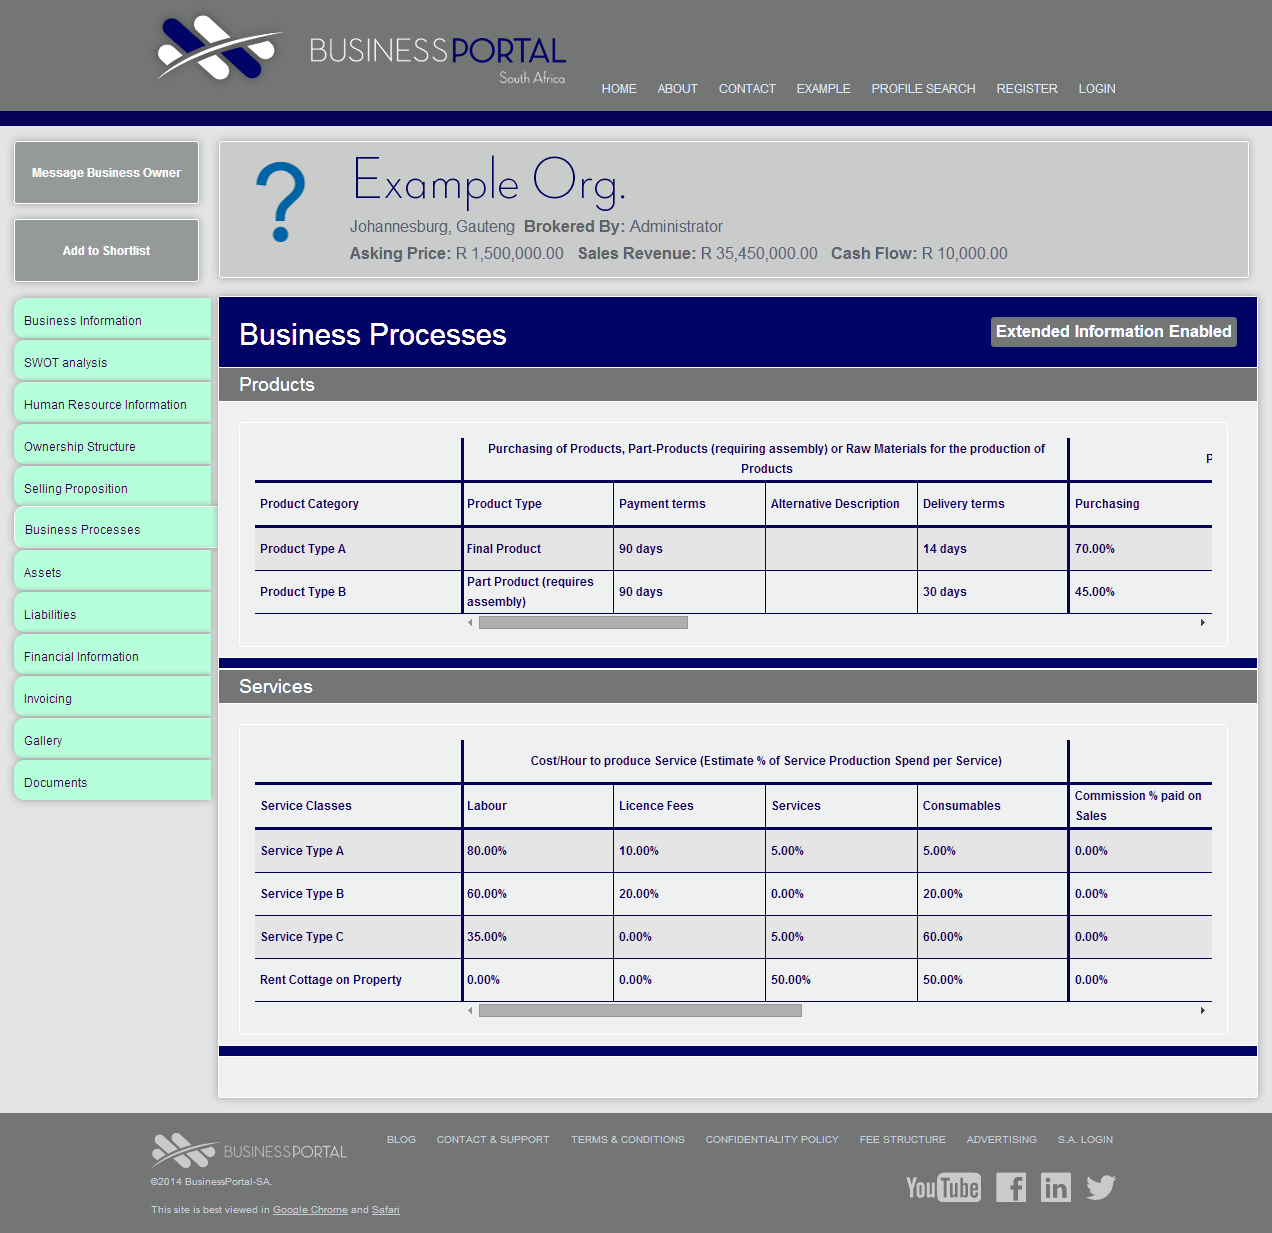Open the Facebook footer icon
The height and width of the screenshot is (1233, 1272).
point(1011,1187)
